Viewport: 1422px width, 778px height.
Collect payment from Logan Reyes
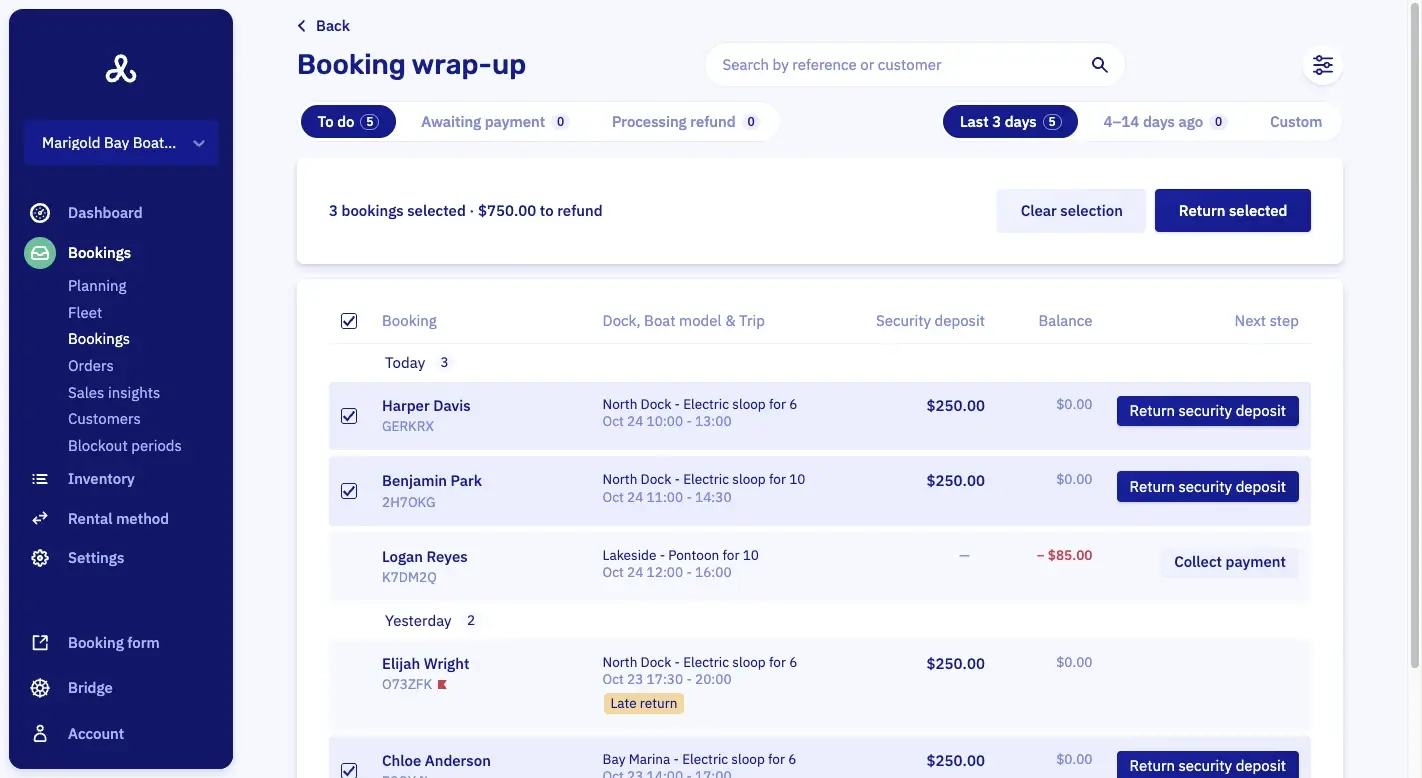pos(1230,562)
